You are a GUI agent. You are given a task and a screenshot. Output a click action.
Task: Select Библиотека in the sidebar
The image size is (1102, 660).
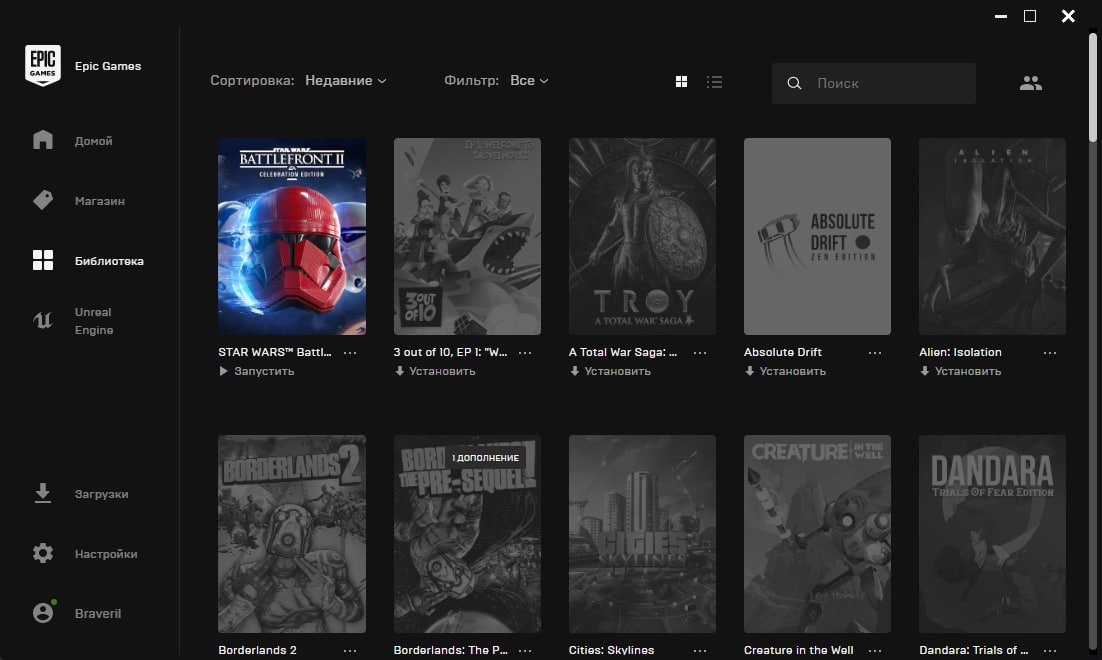pyautogui.click(x=88, y=261)
